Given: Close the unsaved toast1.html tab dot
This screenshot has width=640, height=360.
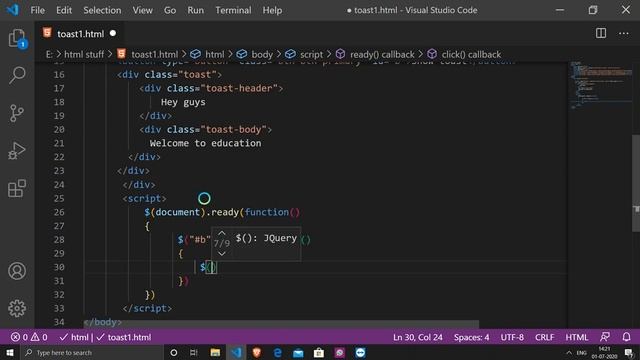Looking at the screenshot, I should [113, 33].
